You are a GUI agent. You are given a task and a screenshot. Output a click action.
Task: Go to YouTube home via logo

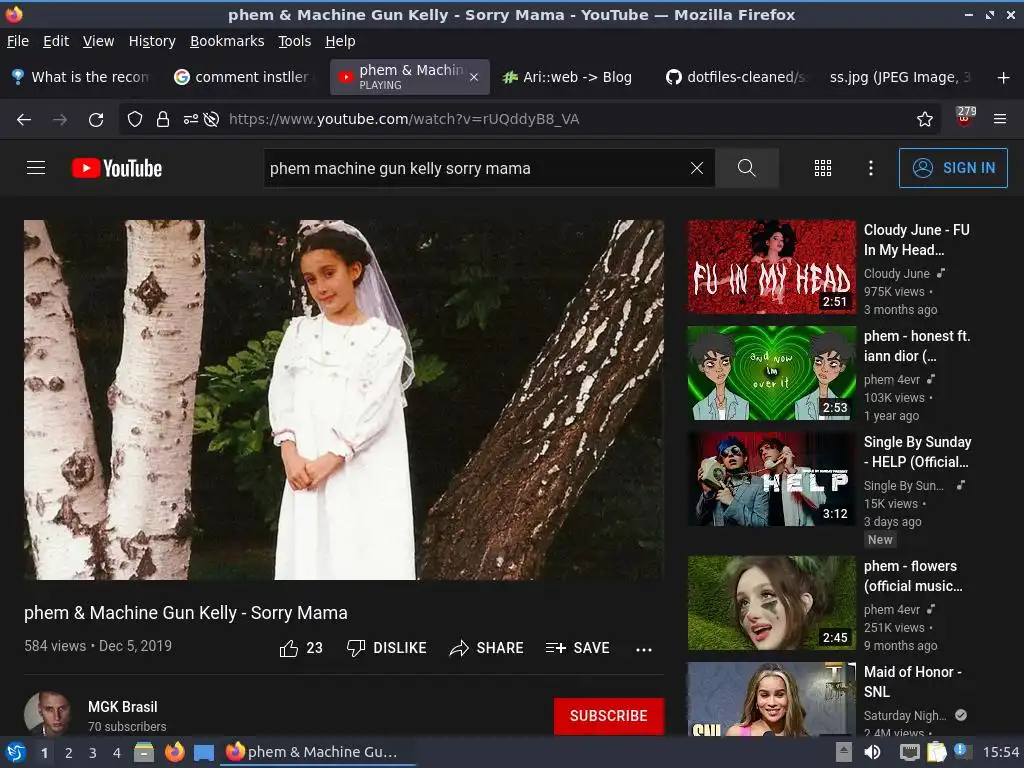pyautogui.click(x=117, y=168)
